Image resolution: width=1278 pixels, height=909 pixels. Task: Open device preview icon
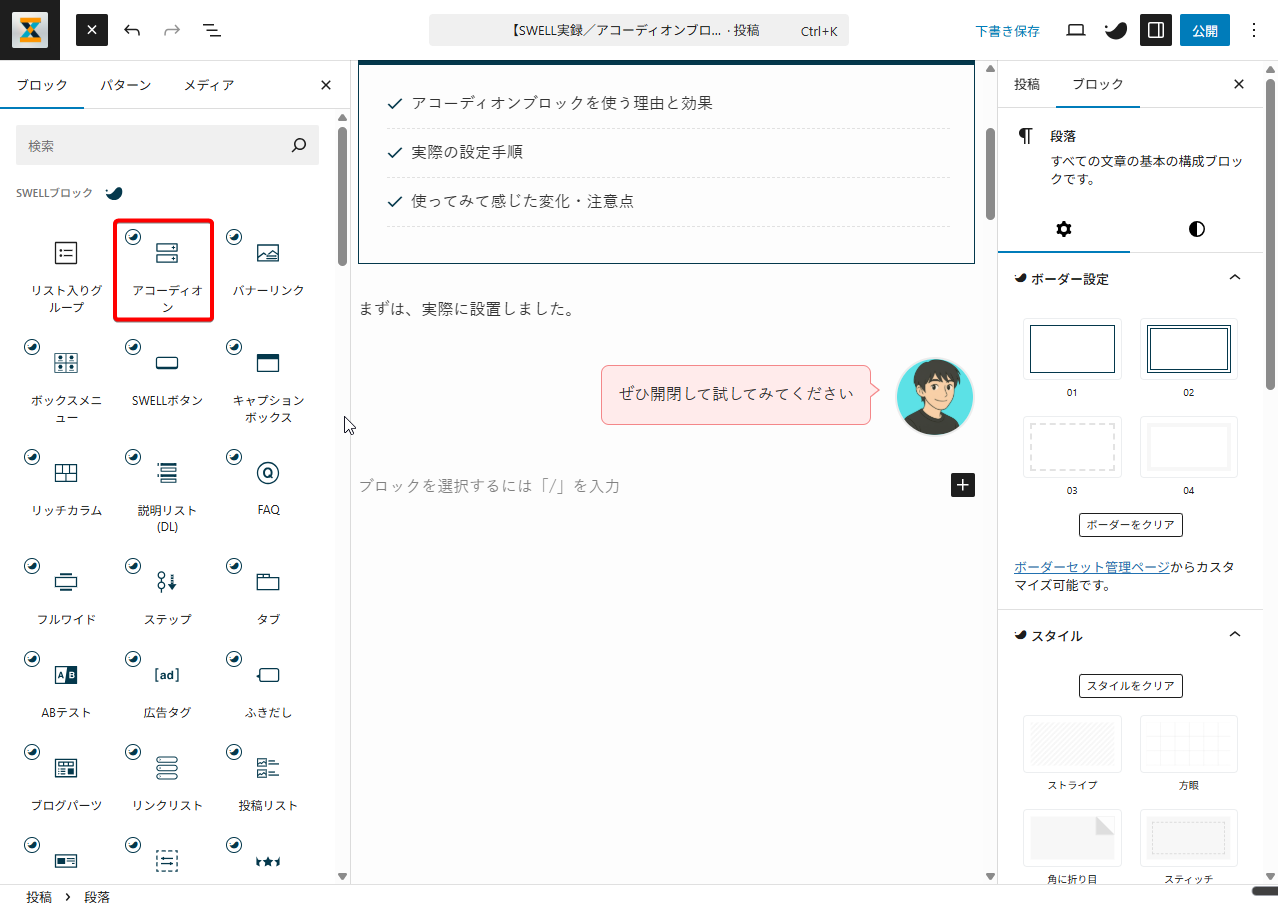[1076, 30]
